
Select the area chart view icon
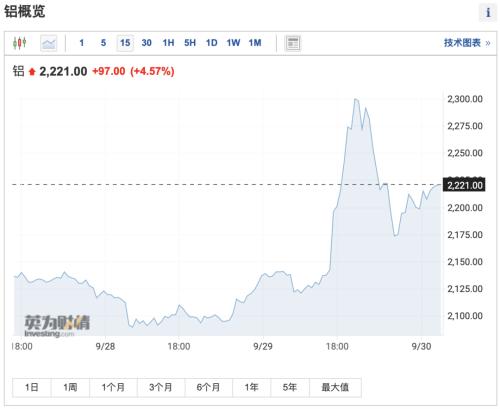tap(49, 43)
